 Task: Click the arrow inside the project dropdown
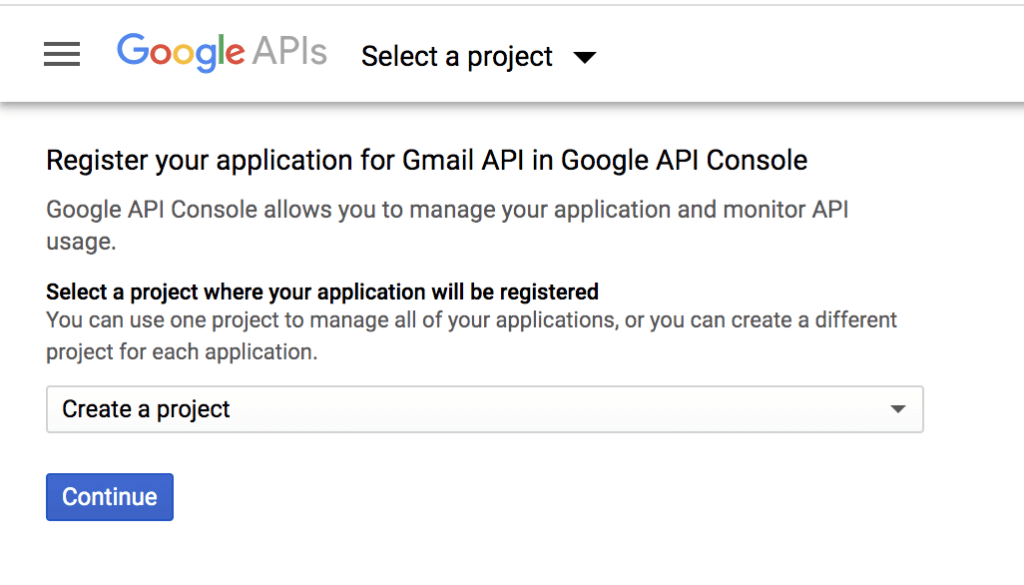point(898,409)
